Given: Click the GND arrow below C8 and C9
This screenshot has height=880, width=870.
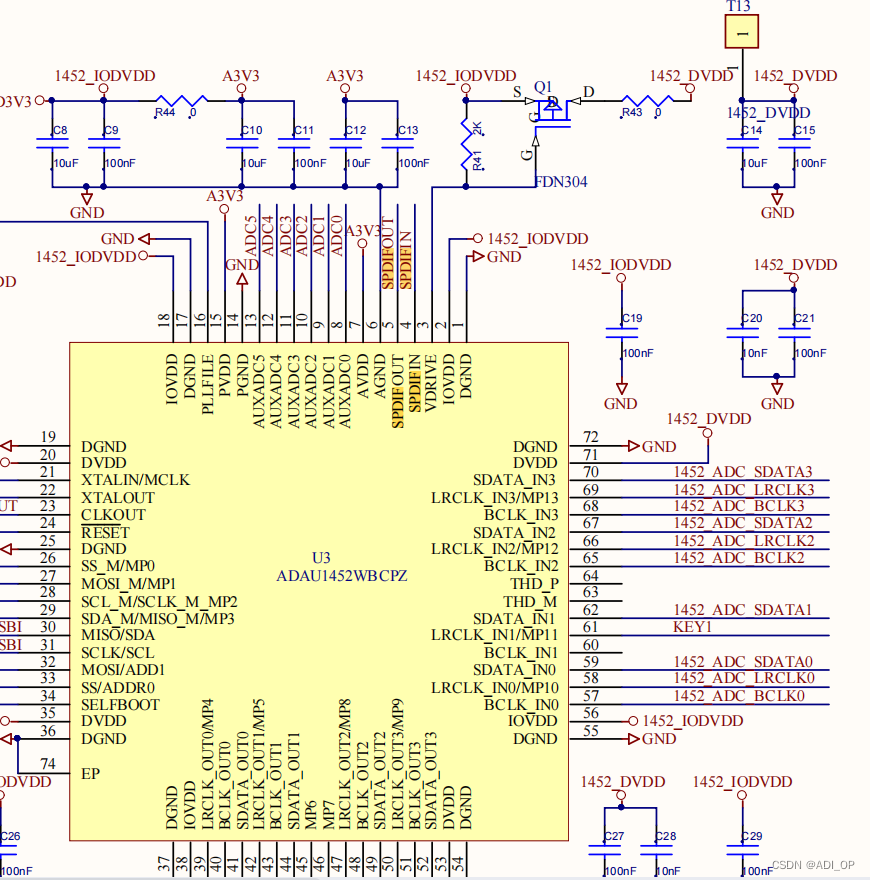Looking at the screenshot, I should tap(86, 198).
